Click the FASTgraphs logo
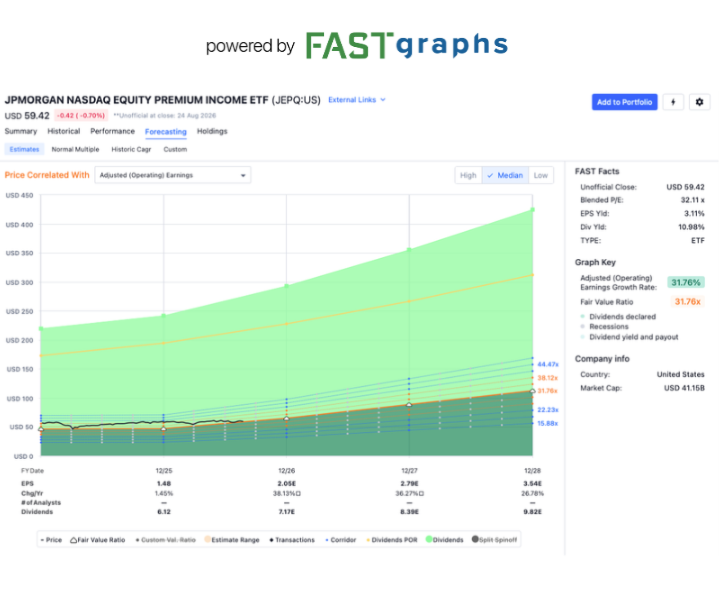The width and height of the screenshot is (719, 595). point(407,45)
